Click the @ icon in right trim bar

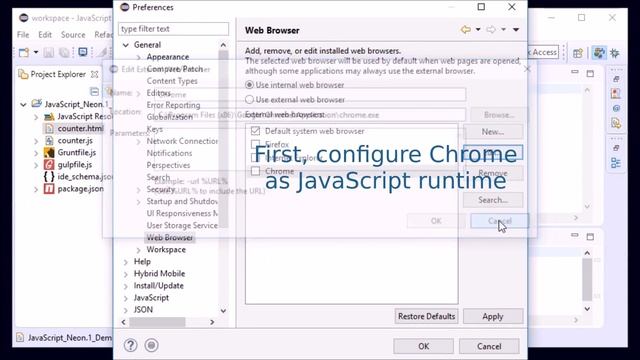pyautogui.click(x=616, y=108)
